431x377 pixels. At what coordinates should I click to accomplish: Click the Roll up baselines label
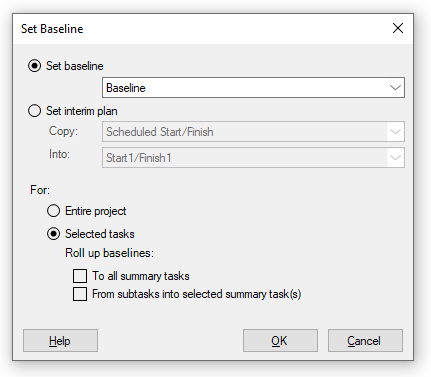tap(109, 253)
